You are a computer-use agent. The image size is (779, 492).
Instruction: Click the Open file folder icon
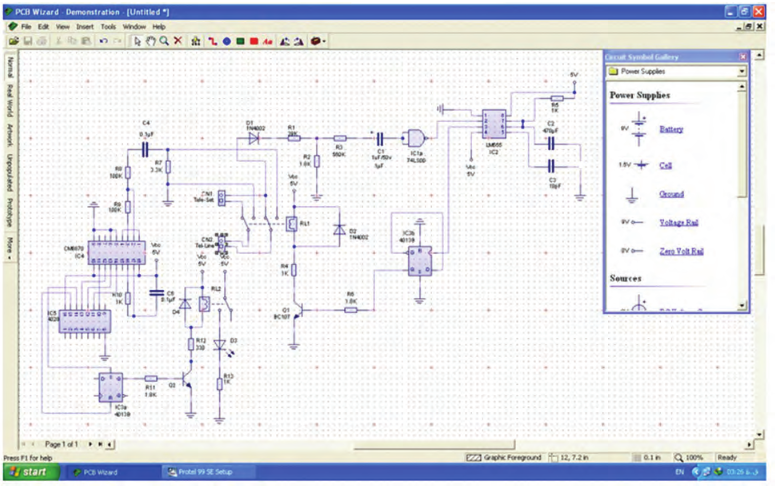13,41
